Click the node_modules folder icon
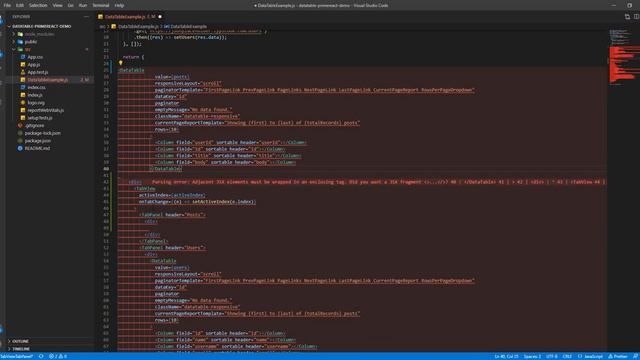This screenshot has height=360, width=640. [x=20, y=34]
